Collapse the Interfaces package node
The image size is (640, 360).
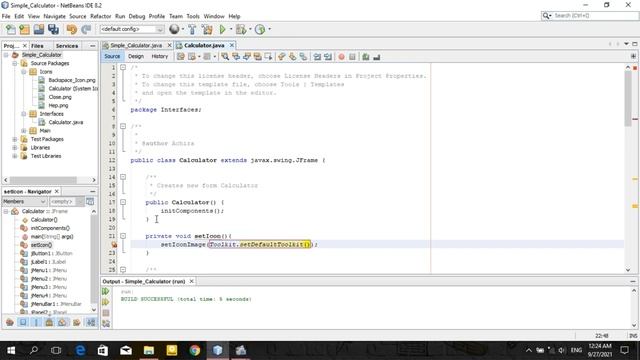24,114
